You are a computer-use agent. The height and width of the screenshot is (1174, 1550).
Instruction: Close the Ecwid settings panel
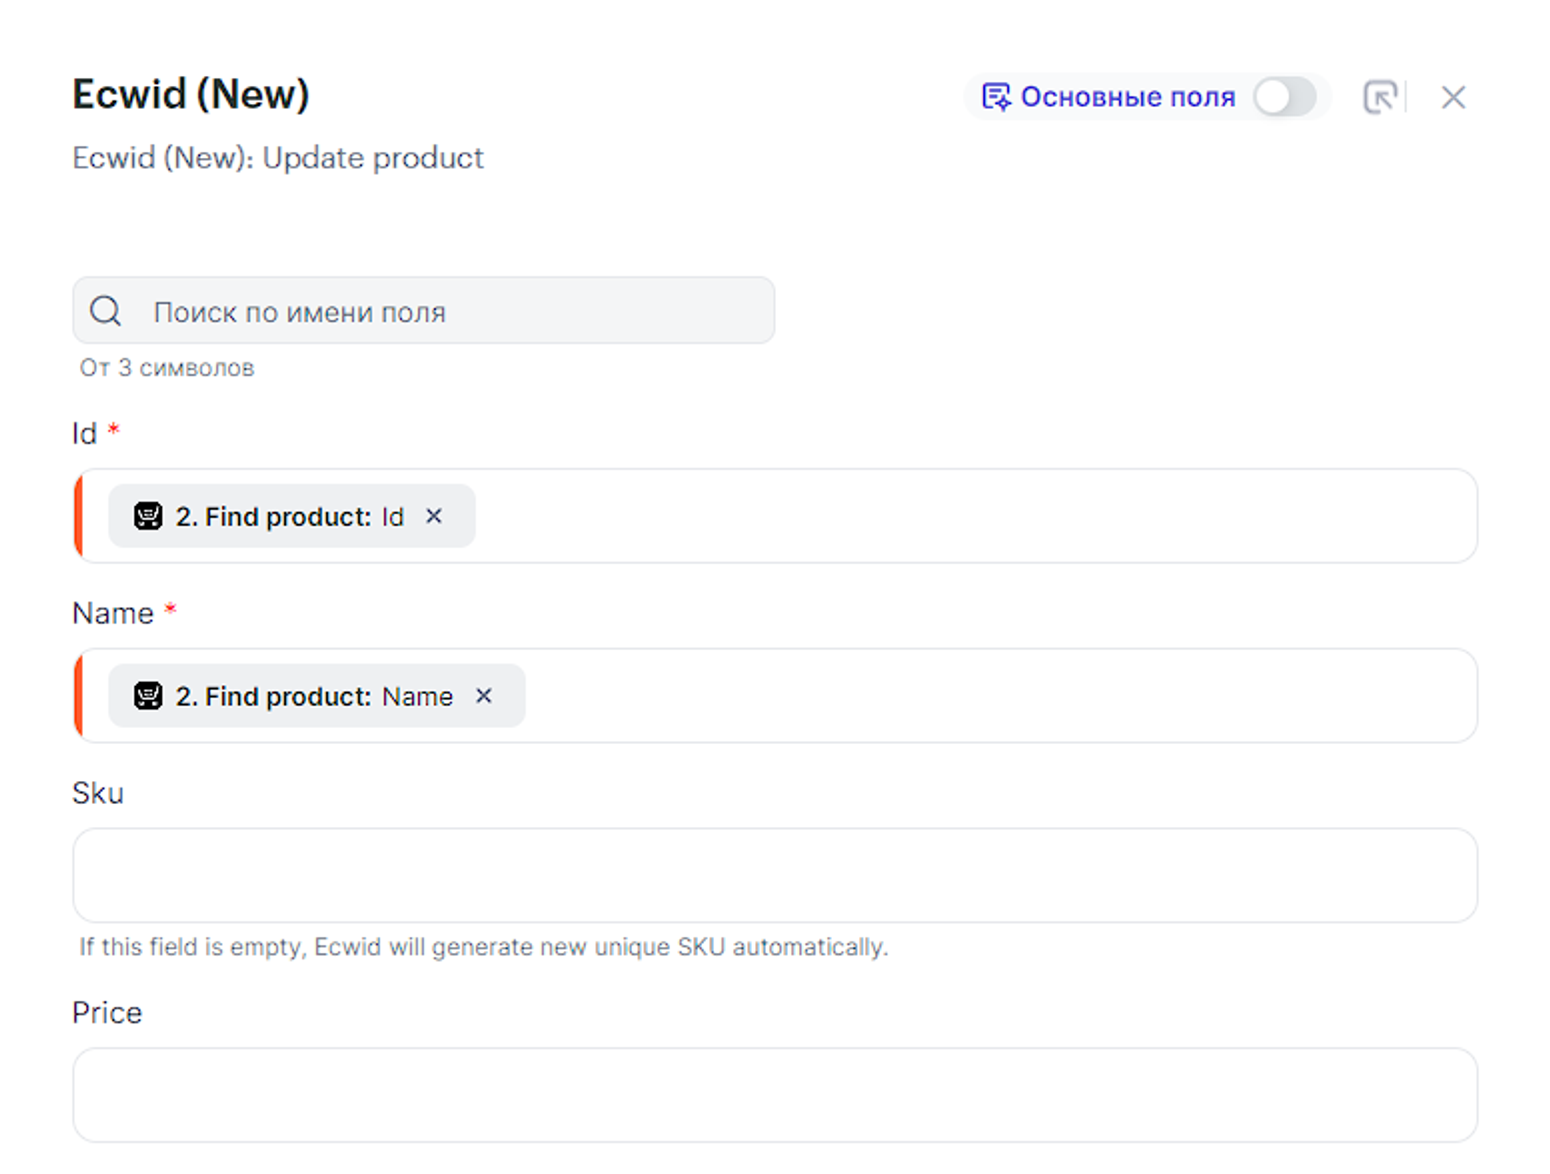(1453, 97)
